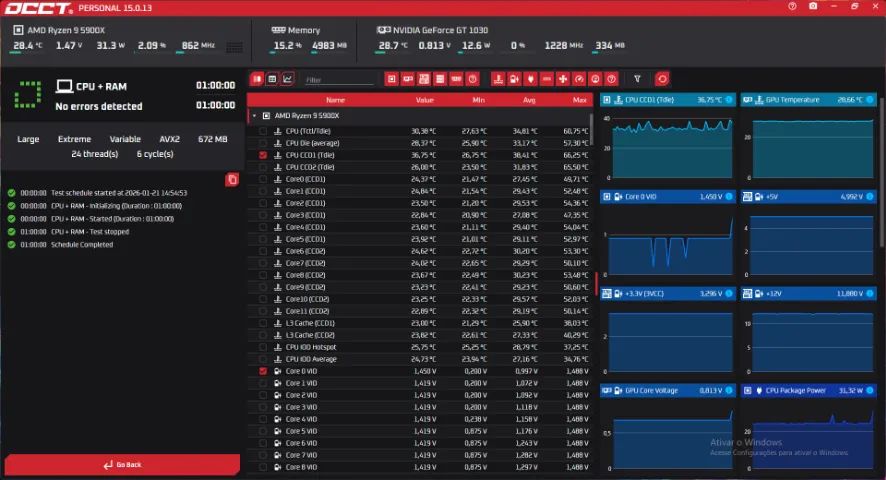Click the info circle on +12V graph
Viewport: 886px width, 480px height.
tap(870, 293)
